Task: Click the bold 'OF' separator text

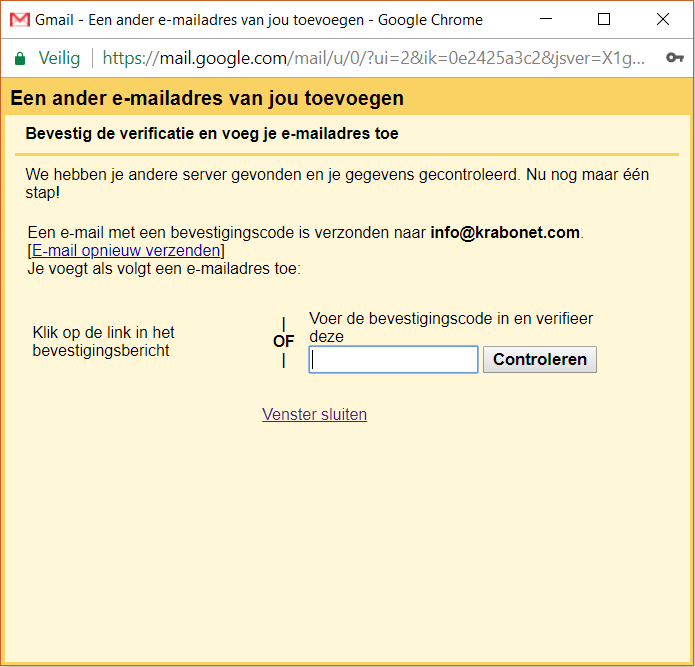Action: pyautogui.click(x=283, y=341)
